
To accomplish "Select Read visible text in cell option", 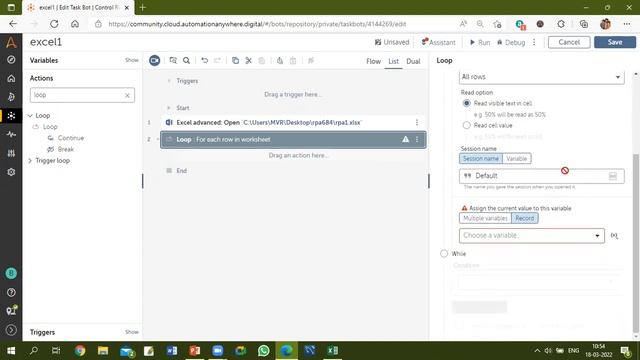I will click(467, 103).
